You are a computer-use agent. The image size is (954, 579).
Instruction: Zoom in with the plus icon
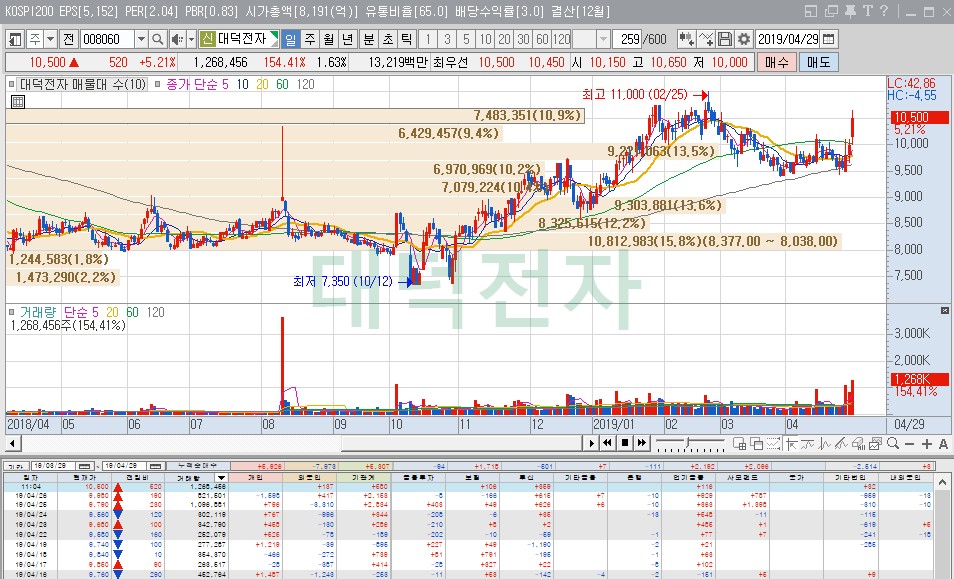pyautogui.click(x=926, y=444)
